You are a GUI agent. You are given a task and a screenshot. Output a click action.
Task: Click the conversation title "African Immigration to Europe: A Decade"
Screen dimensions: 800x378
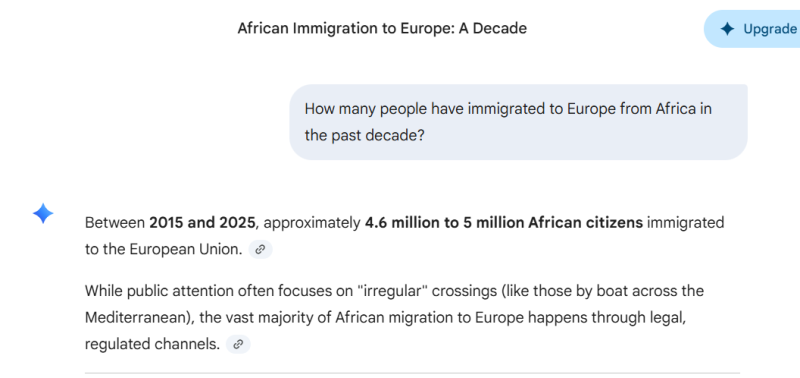pyautogui.click(x=382, y=29)
